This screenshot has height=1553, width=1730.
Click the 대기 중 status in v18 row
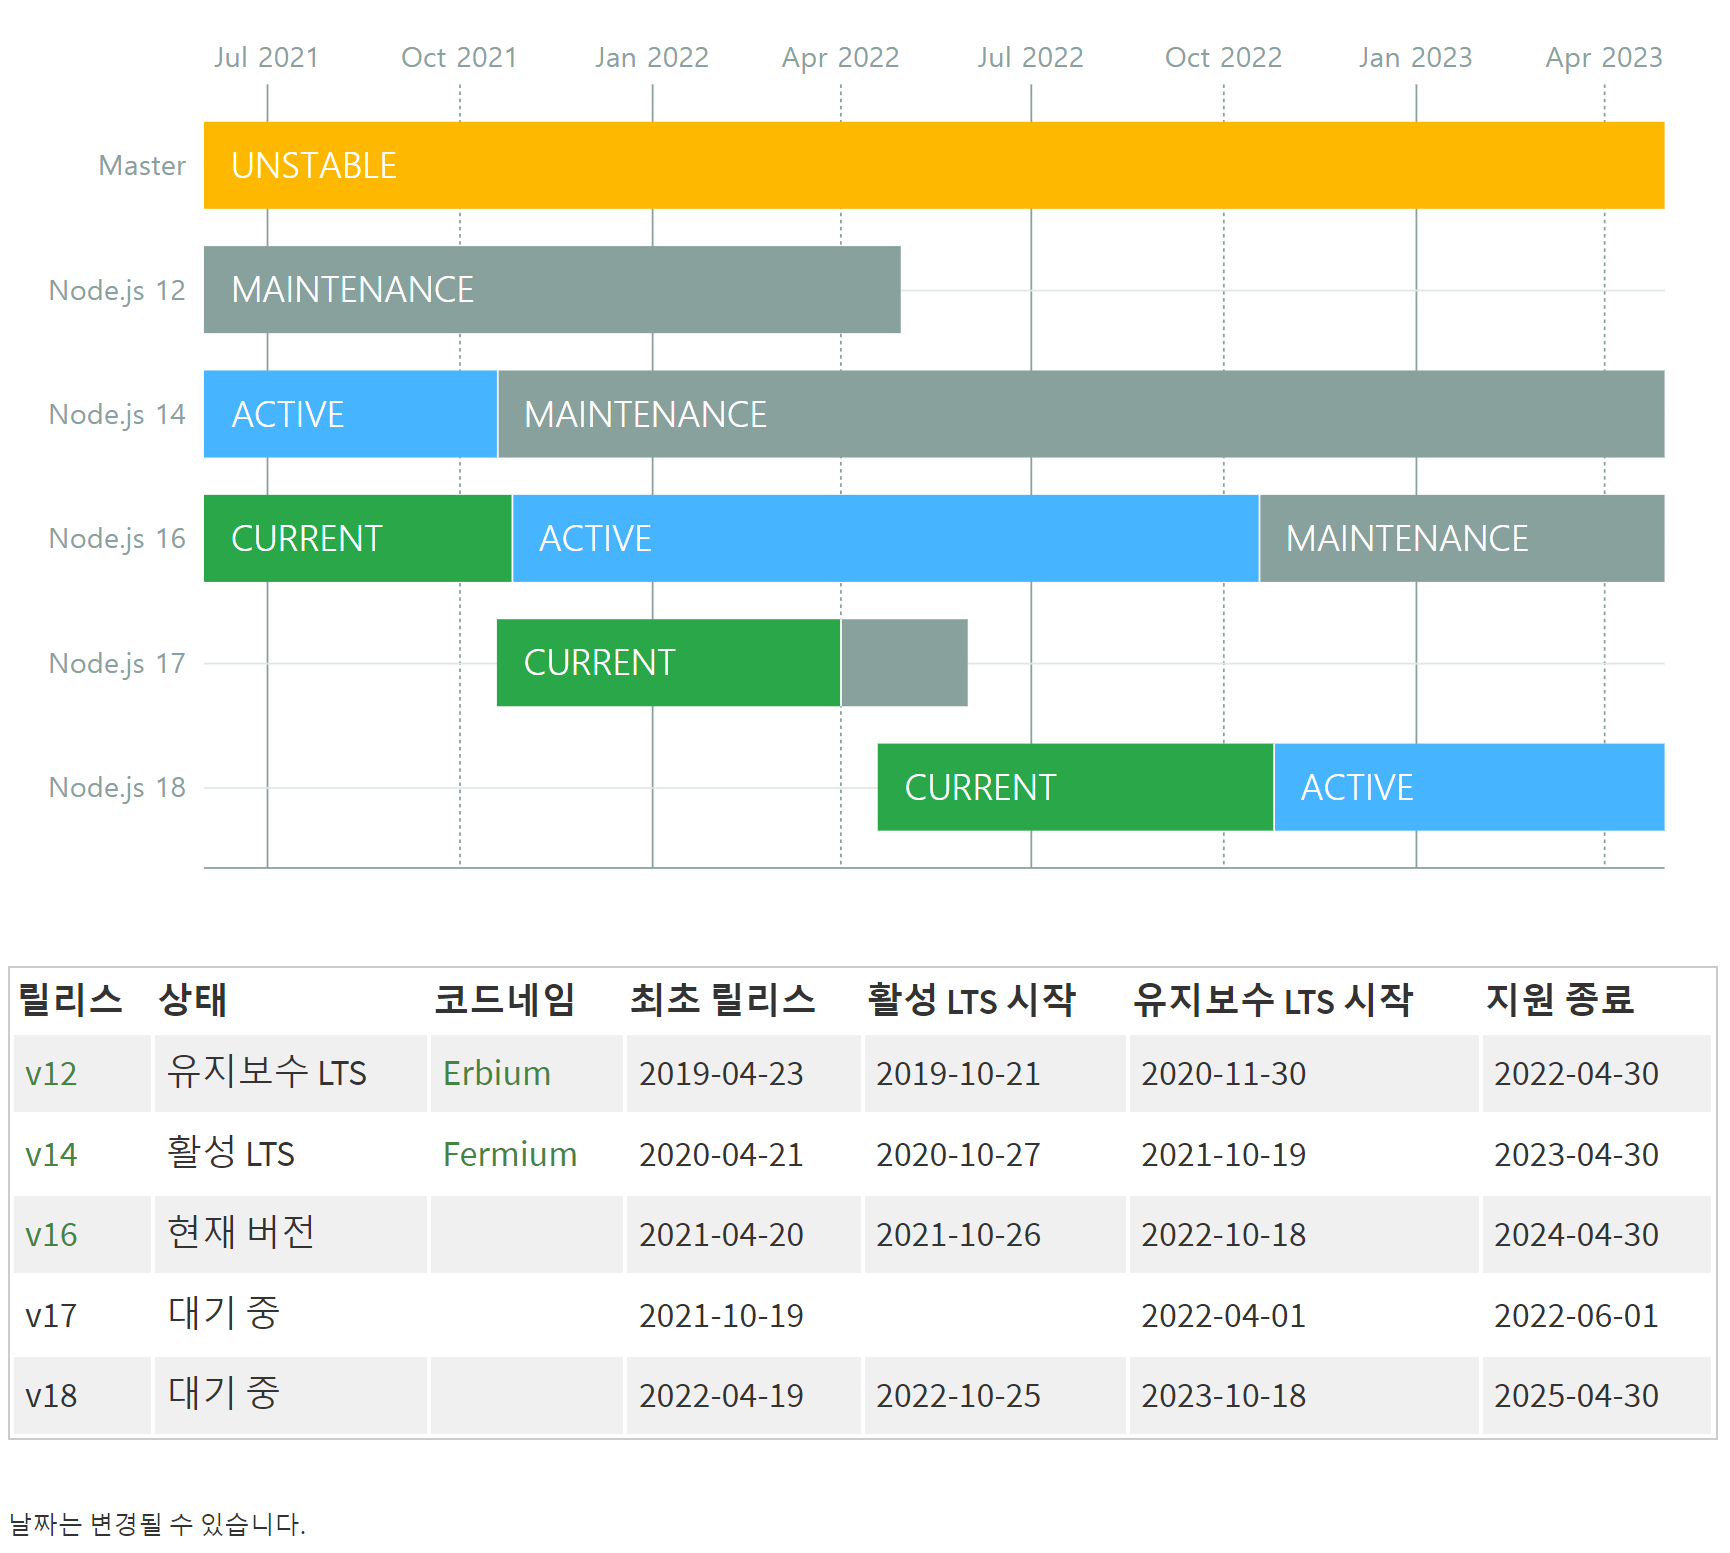point(224,1393)
